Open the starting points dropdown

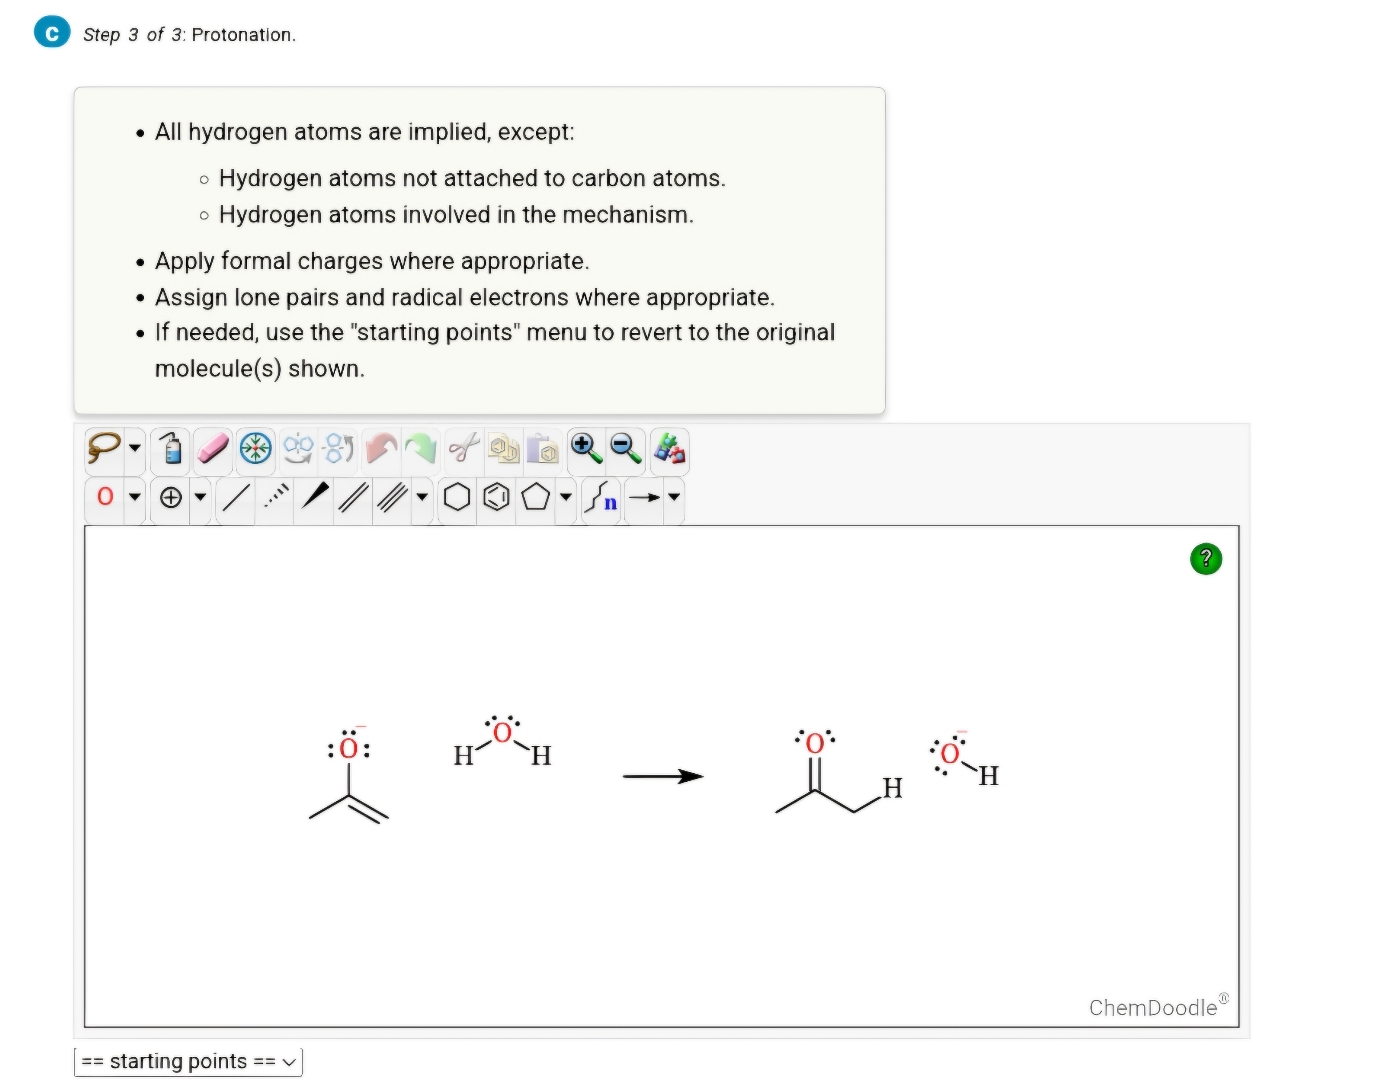tap(186, 1061)
